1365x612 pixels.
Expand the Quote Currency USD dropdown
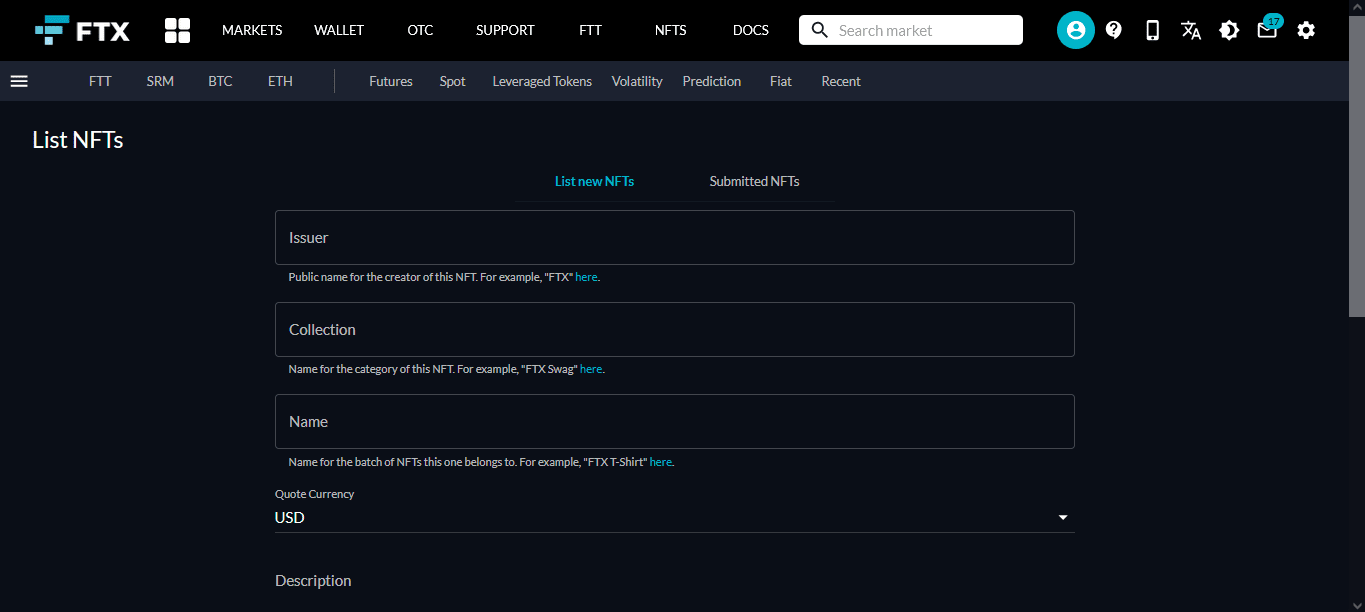point(675,518)
